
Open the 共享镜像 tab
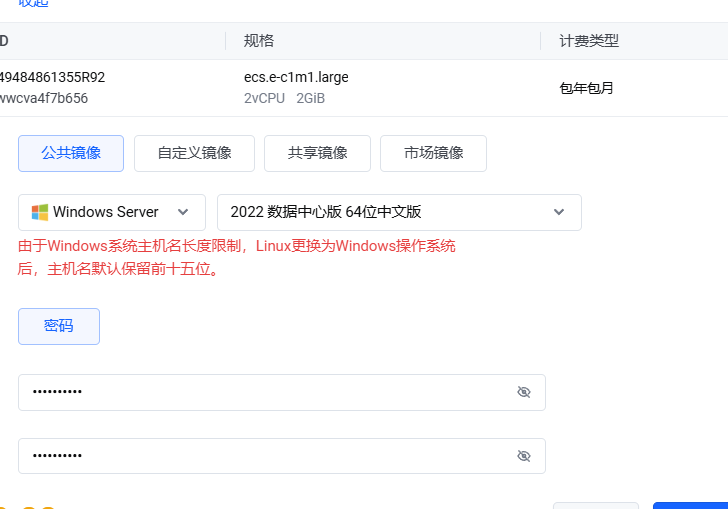tap(317, 153)
